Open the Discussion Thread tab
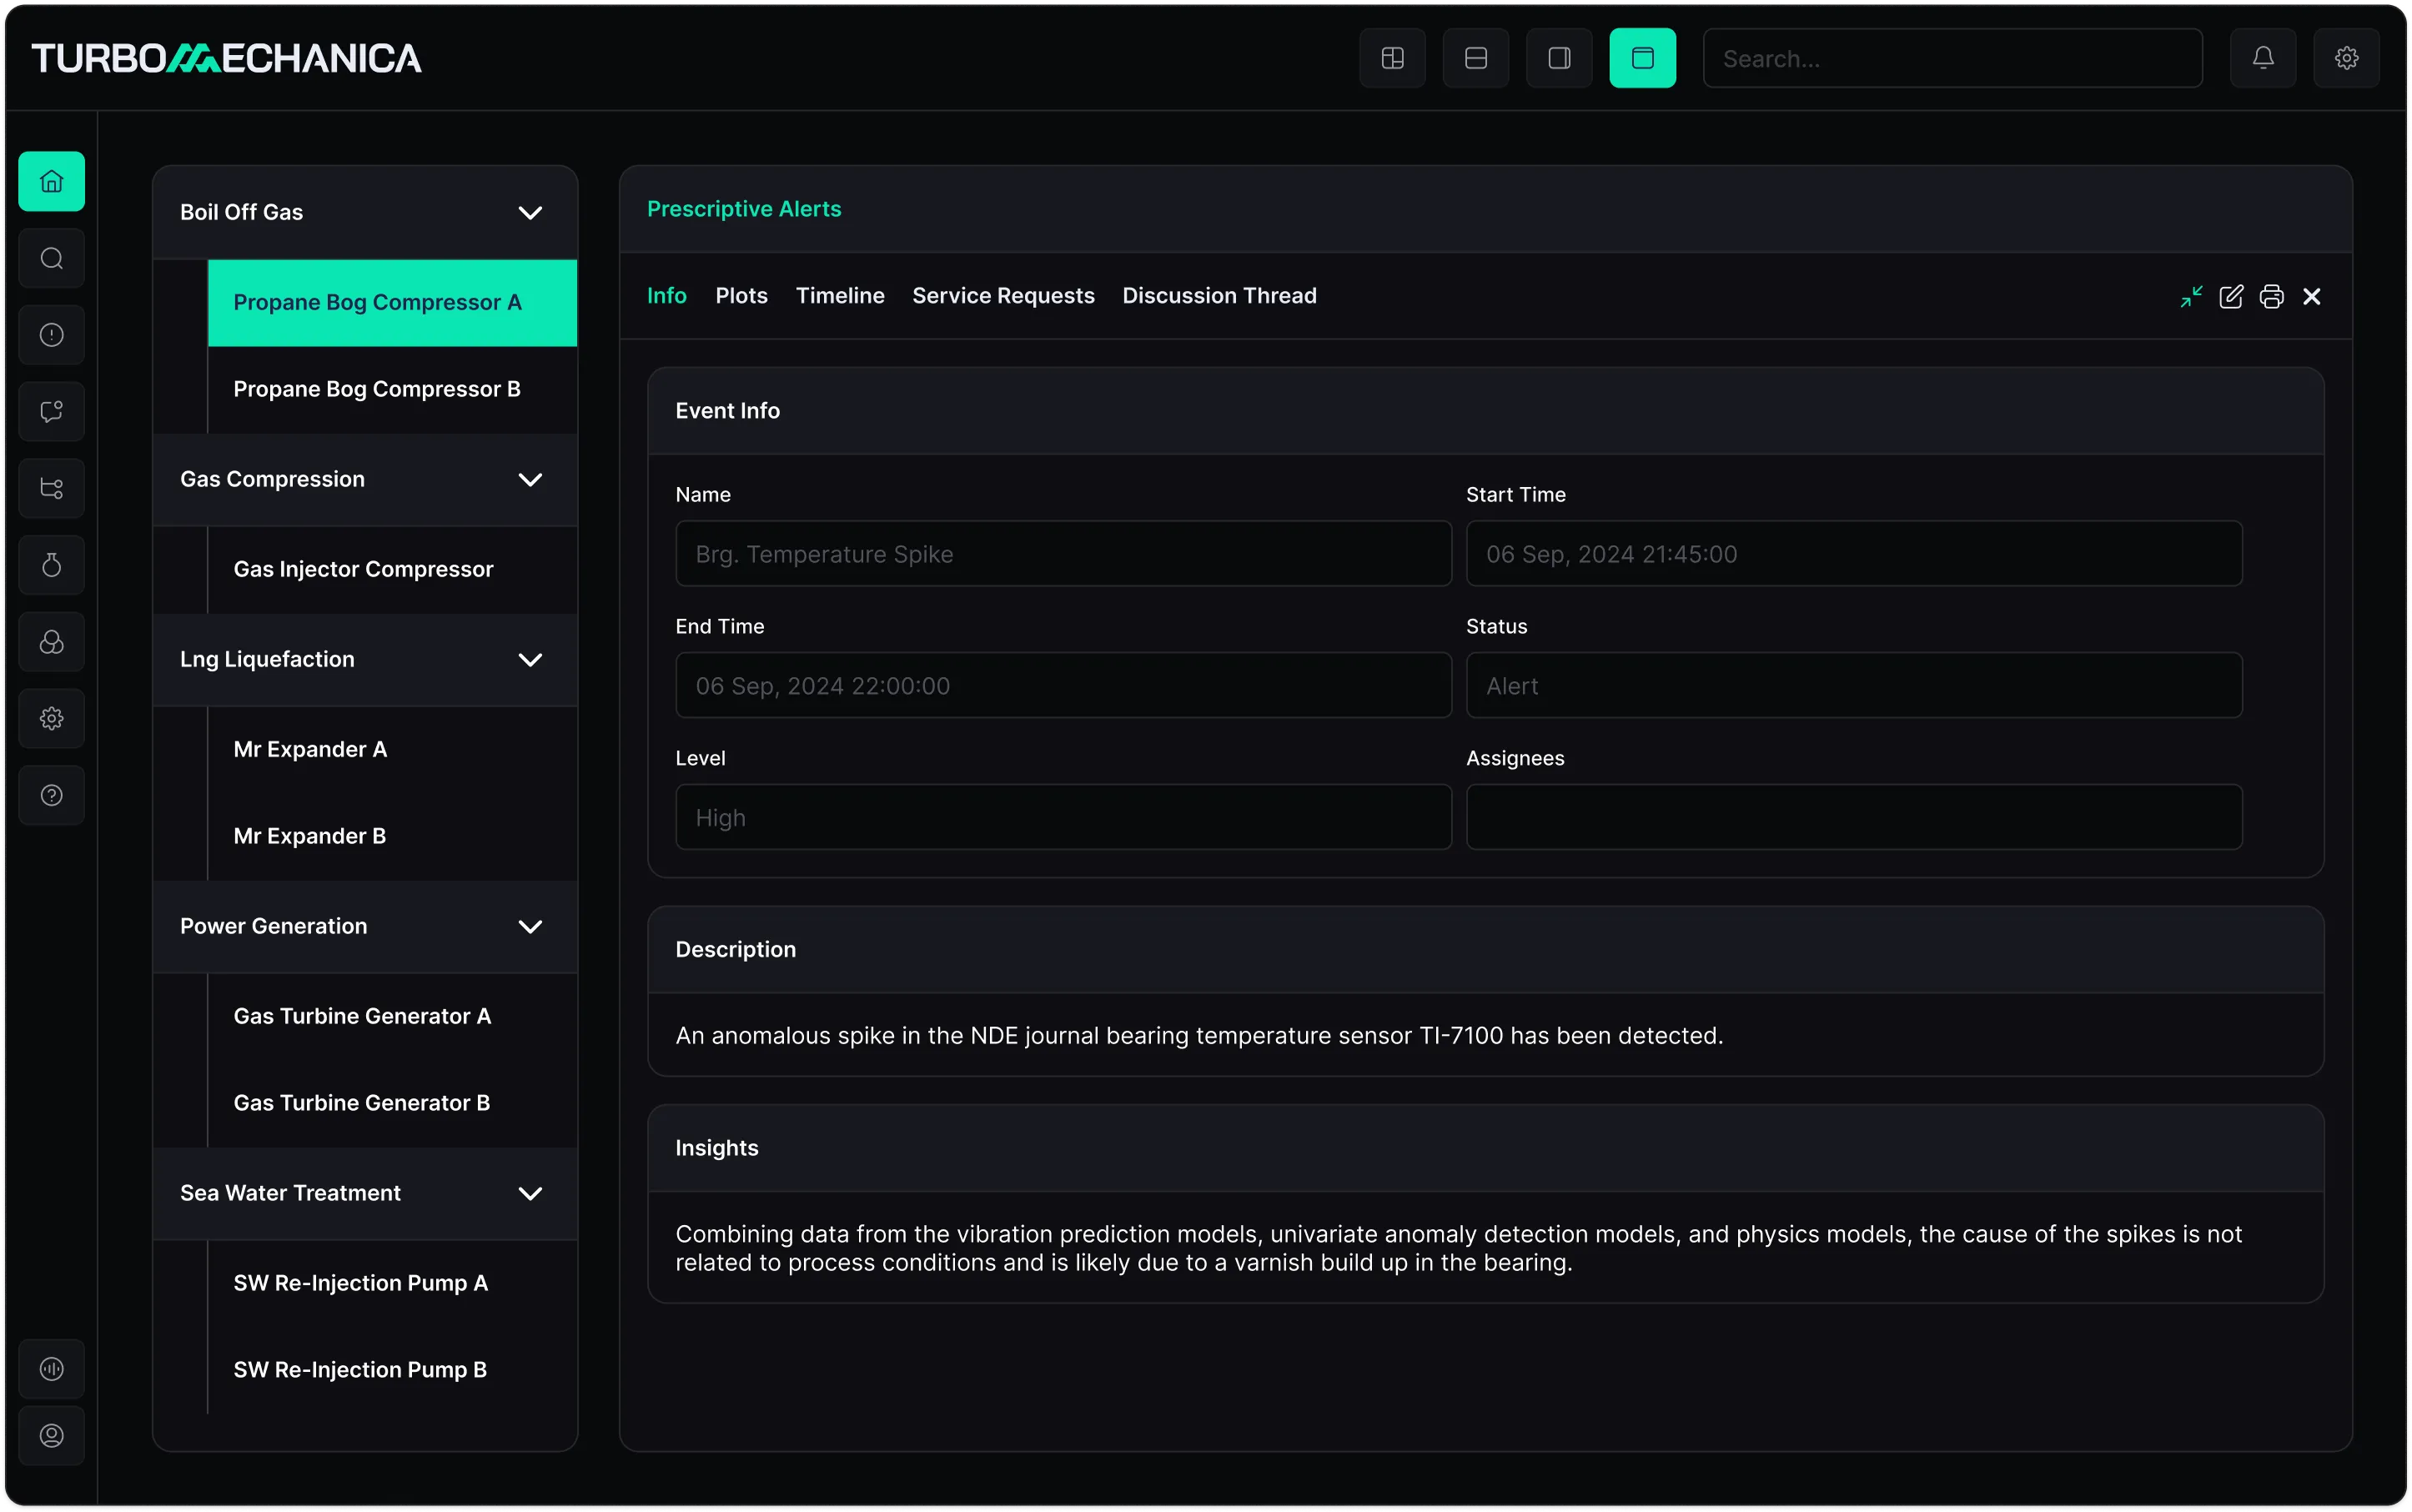The width and height of the screenshot is (2412, 1512). pos(1219,295)
